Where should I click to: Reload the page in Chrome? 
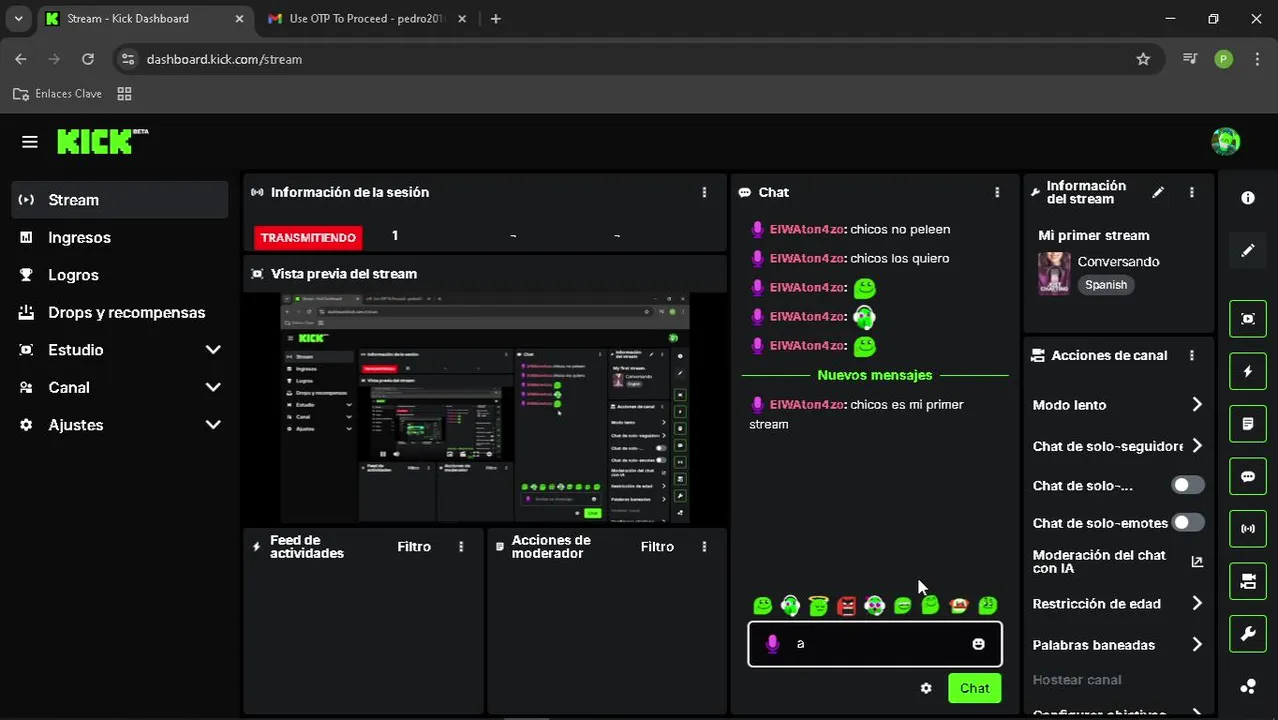coord(88,59)
